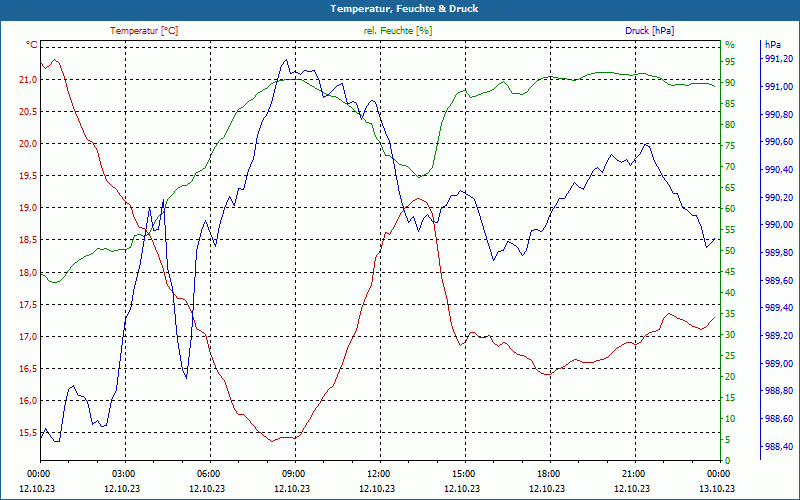Click the 19,5 temperature axis value
Screen dimensions: 800x500
(29, 176)
